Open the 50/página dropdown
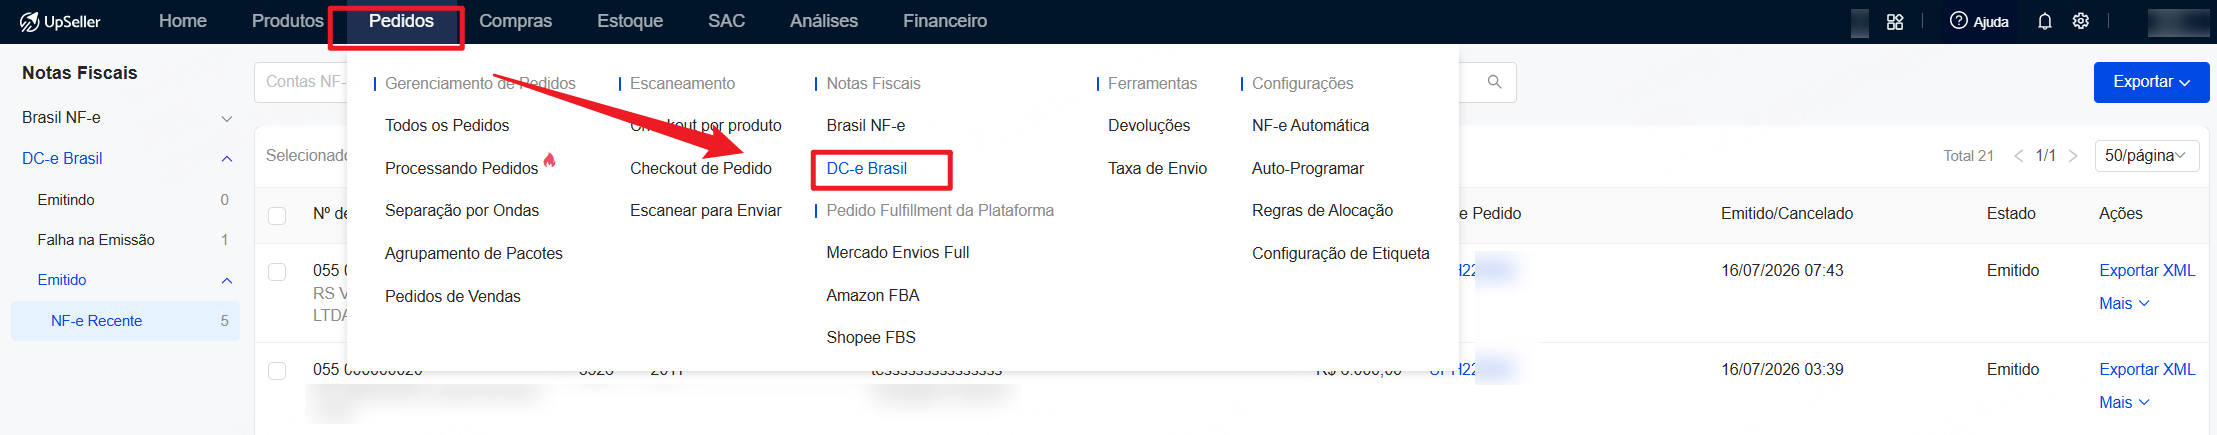The width and height of the screenshot is (2217, 435). coord(2146,156)
